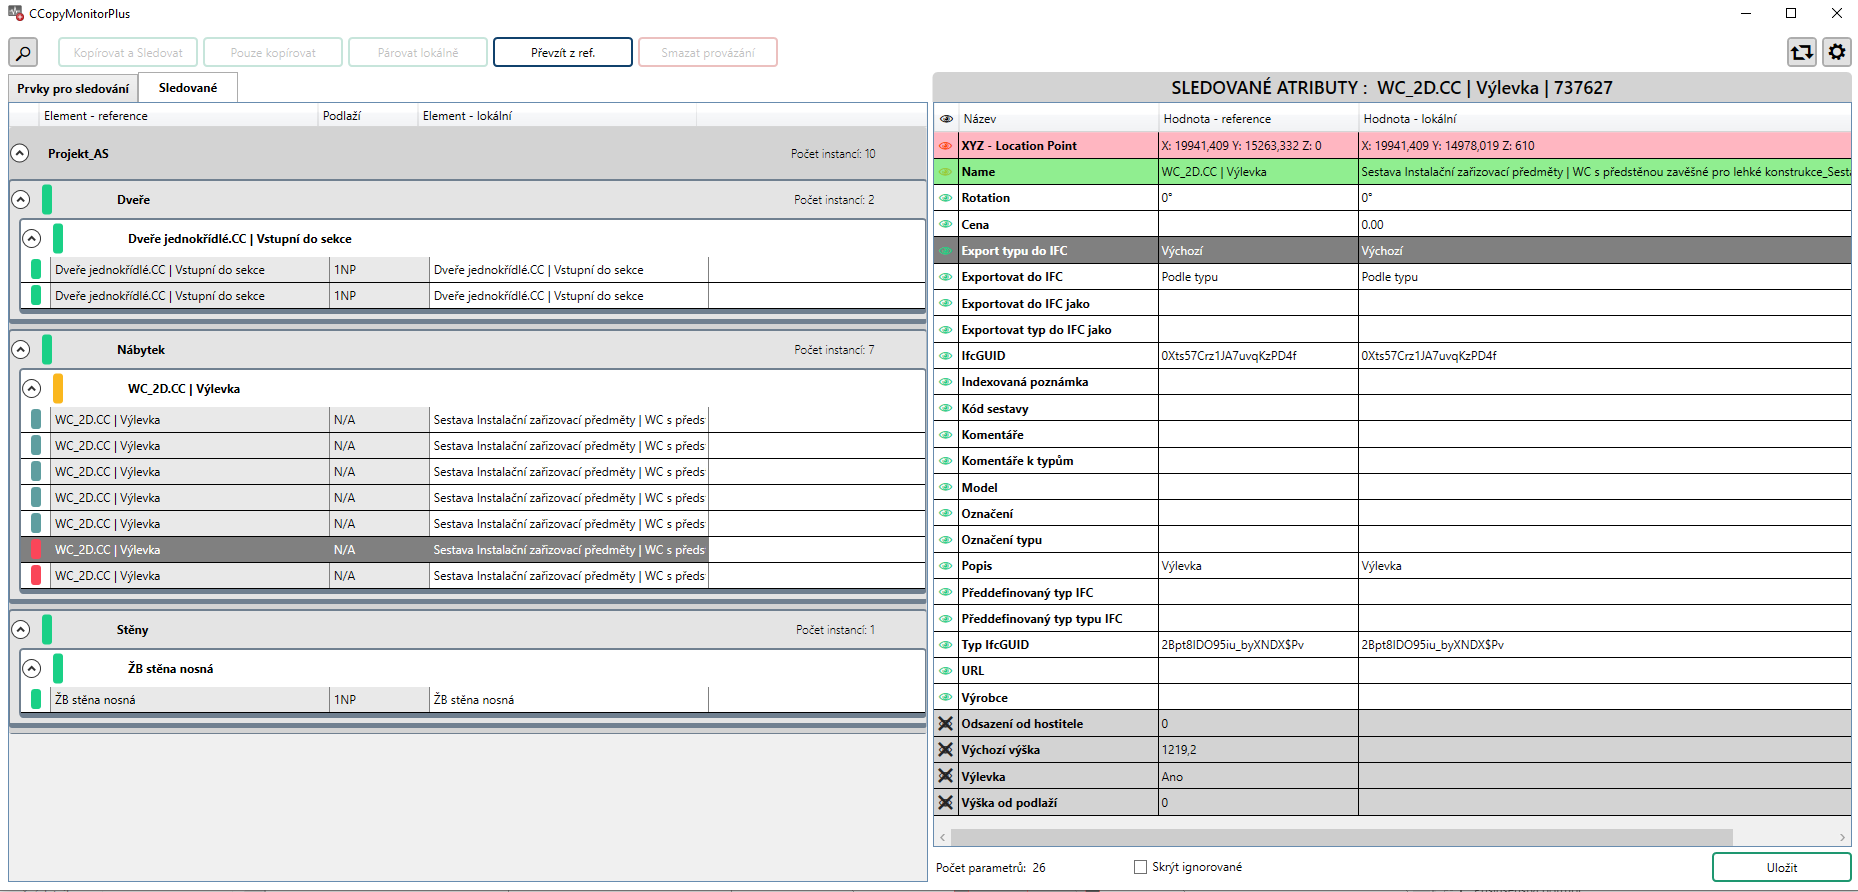
Task: Toggle eye for Typ IfcGUID attribute
Action: click(945, 645)
